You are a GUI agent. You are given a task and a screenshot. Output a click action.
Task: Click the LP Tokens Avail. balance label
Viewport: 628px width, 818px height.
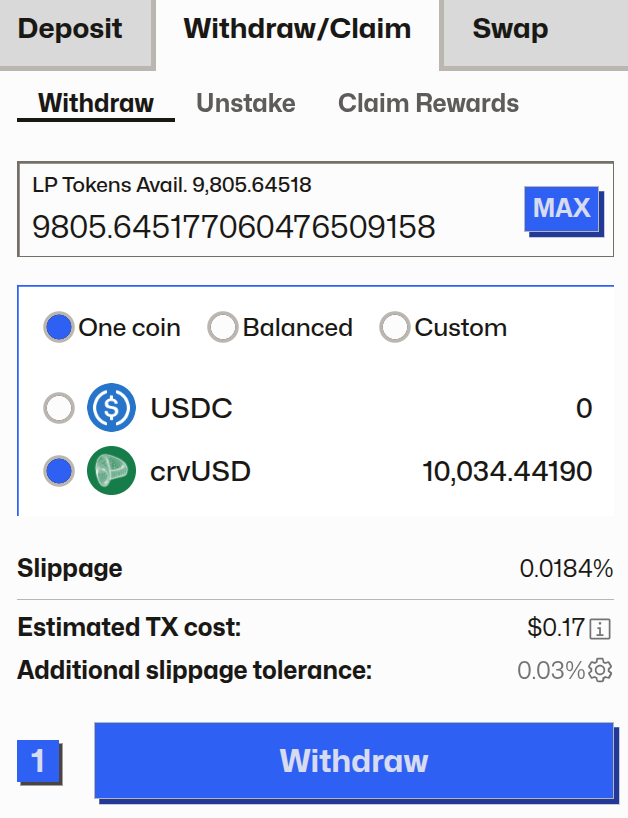point(172,185)
